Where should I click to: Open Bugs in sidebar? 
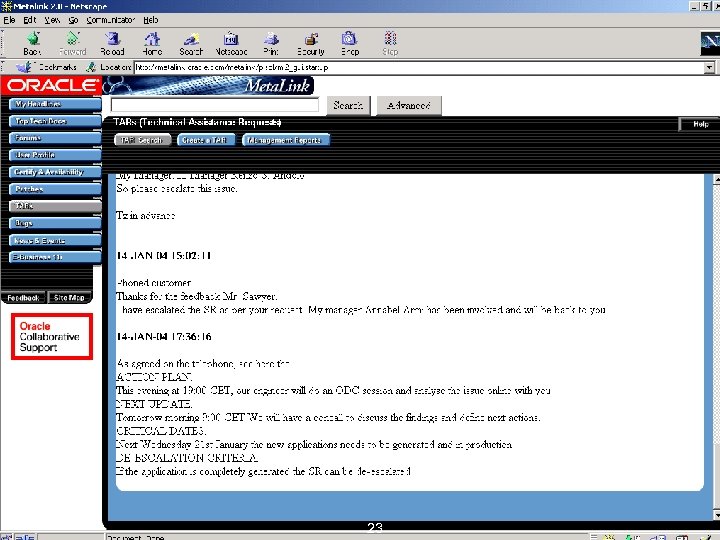pos(55,224)
